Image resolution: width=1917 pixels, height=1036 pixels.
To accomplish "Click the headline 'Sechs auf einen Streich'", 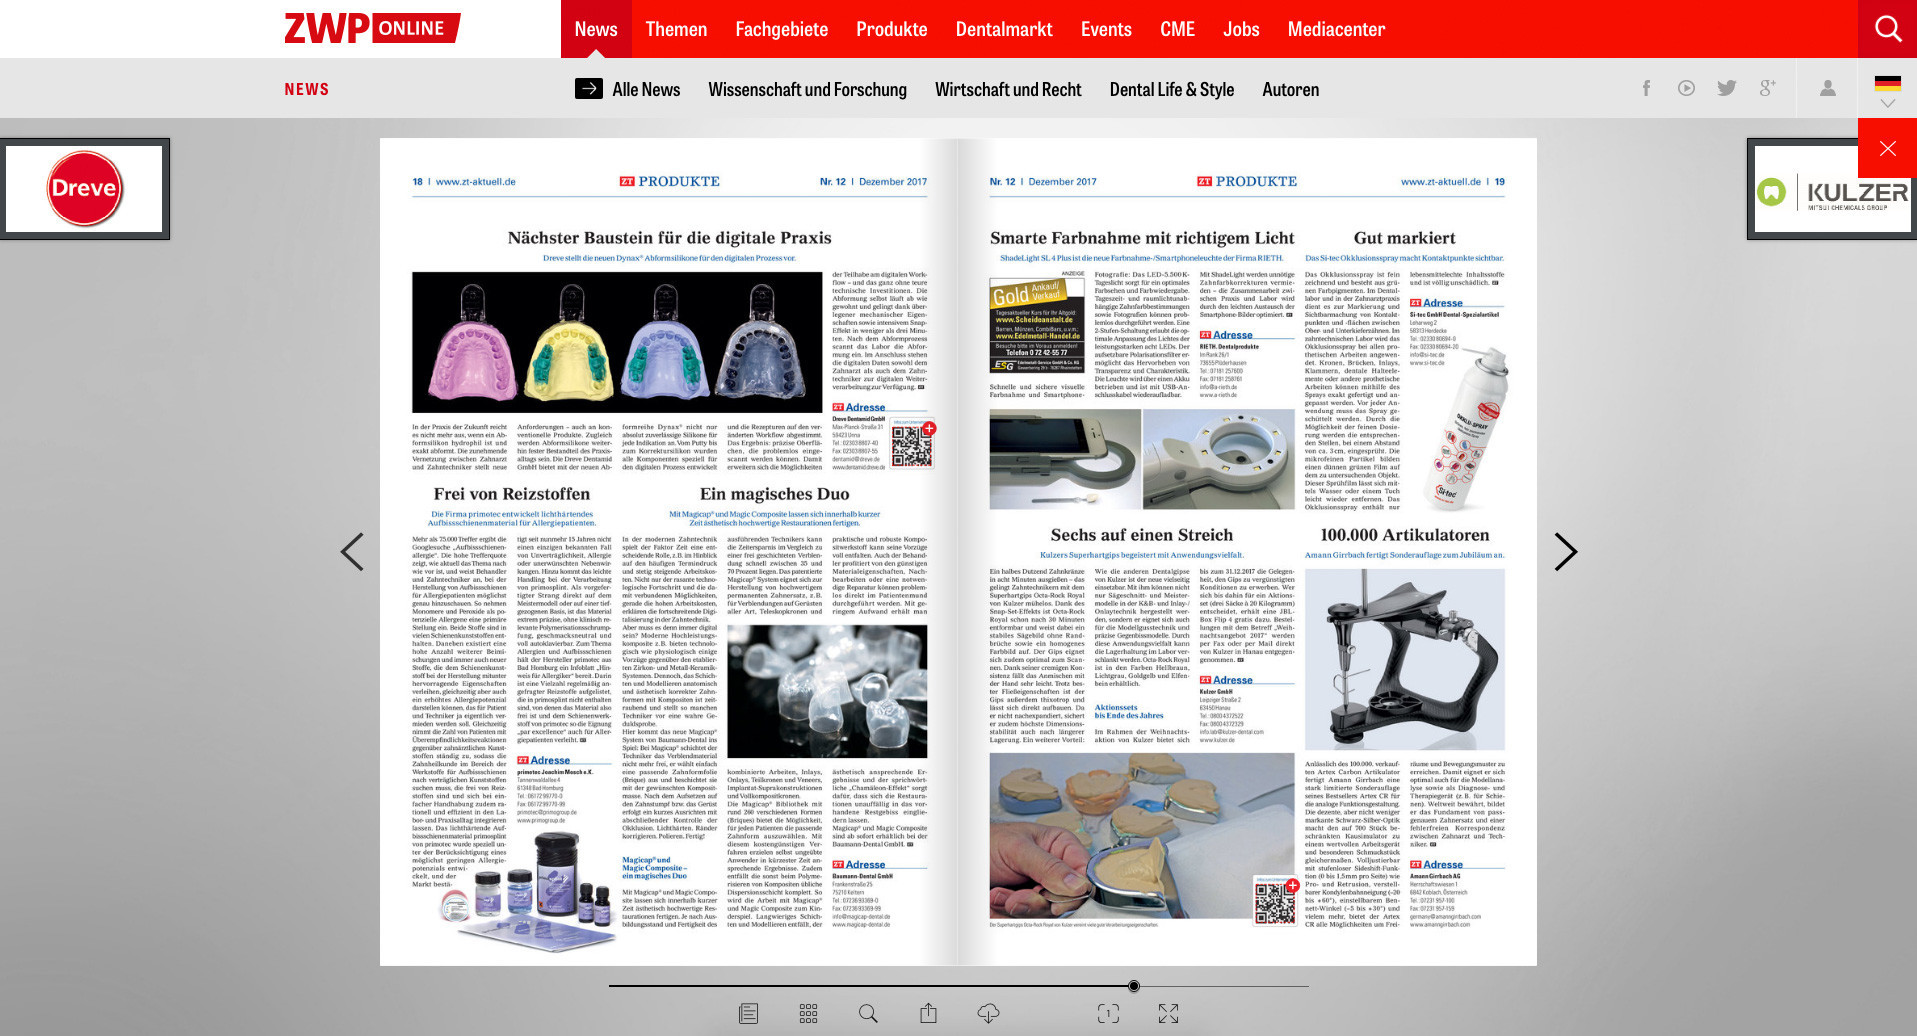I will tap(1141, 535).
